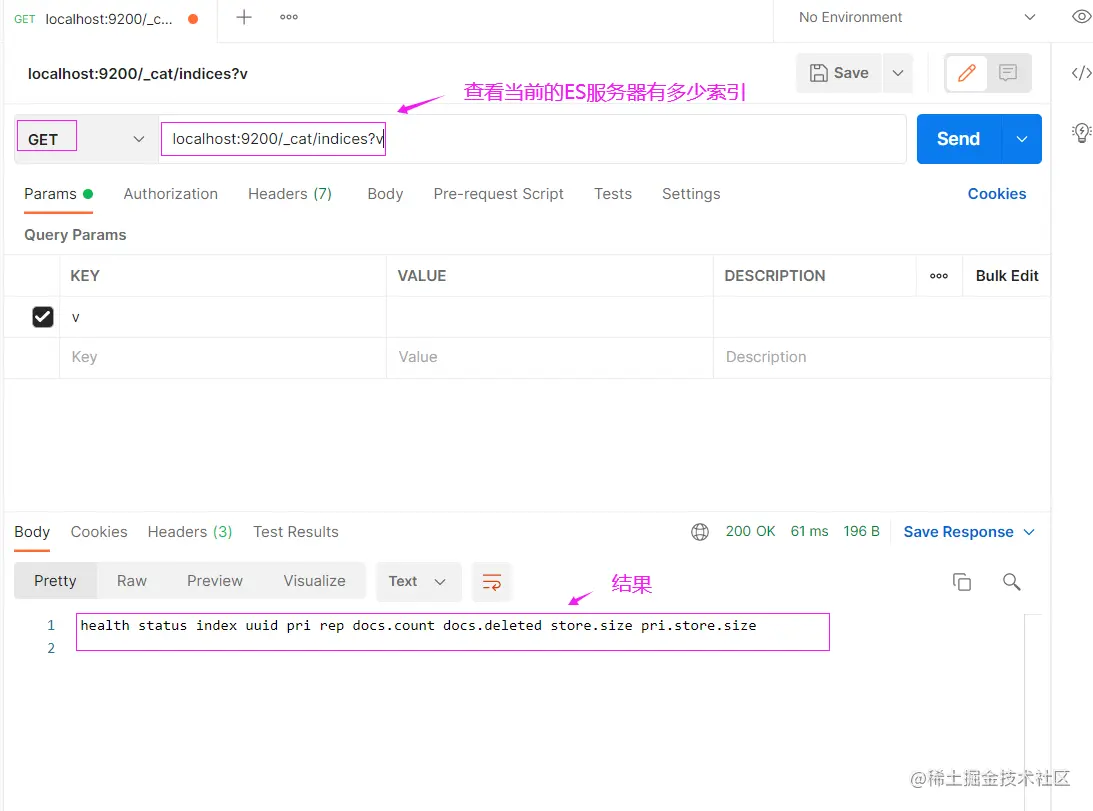Open the Cookies link
Image resolution: width=1093 pixels, height=811 pixels.
pos(997,194)
